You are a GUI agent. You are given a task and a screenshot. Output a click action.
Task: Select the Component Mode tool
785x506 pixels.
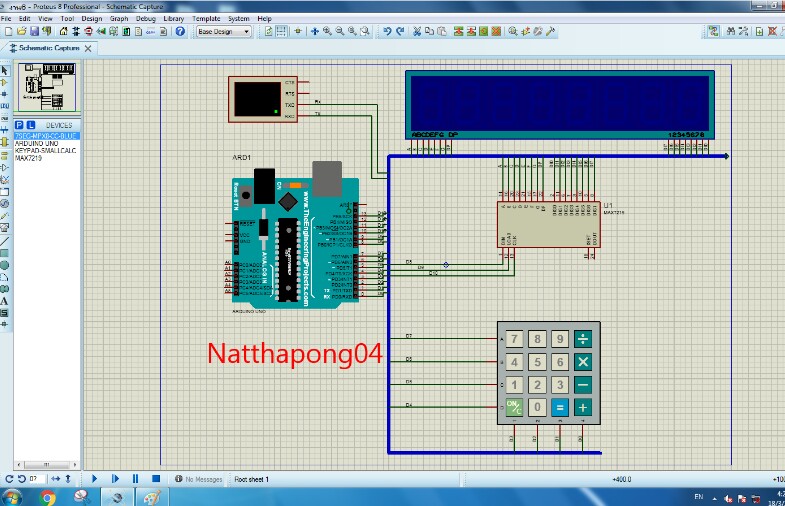(x=5, y=83)
